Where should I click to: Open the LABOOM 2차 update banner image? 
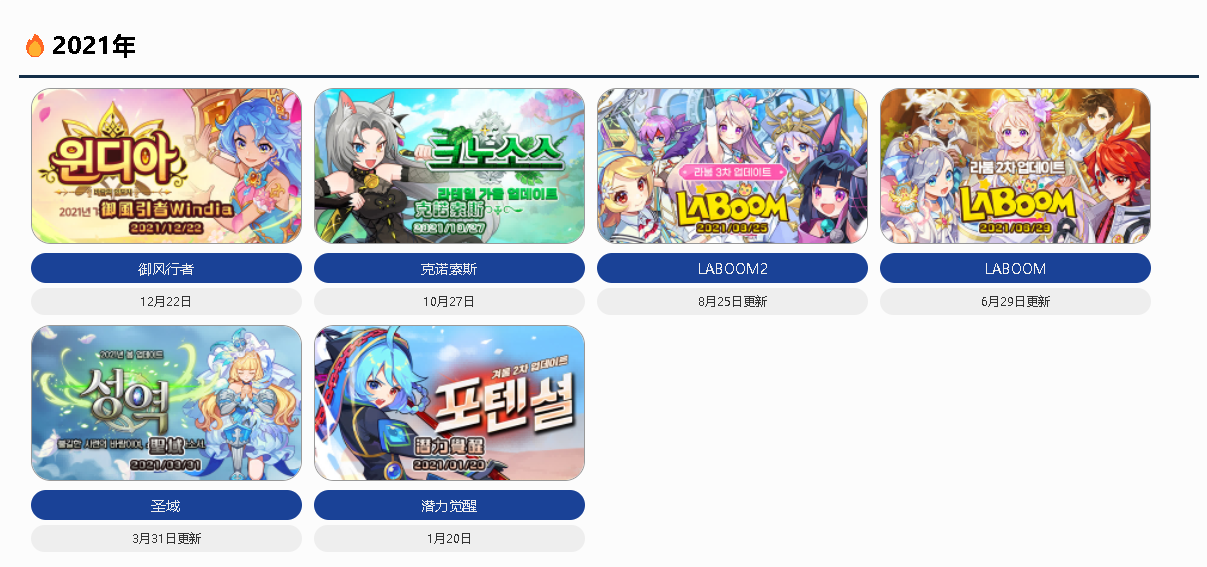pyautogui.click(x=1015, y=166)
